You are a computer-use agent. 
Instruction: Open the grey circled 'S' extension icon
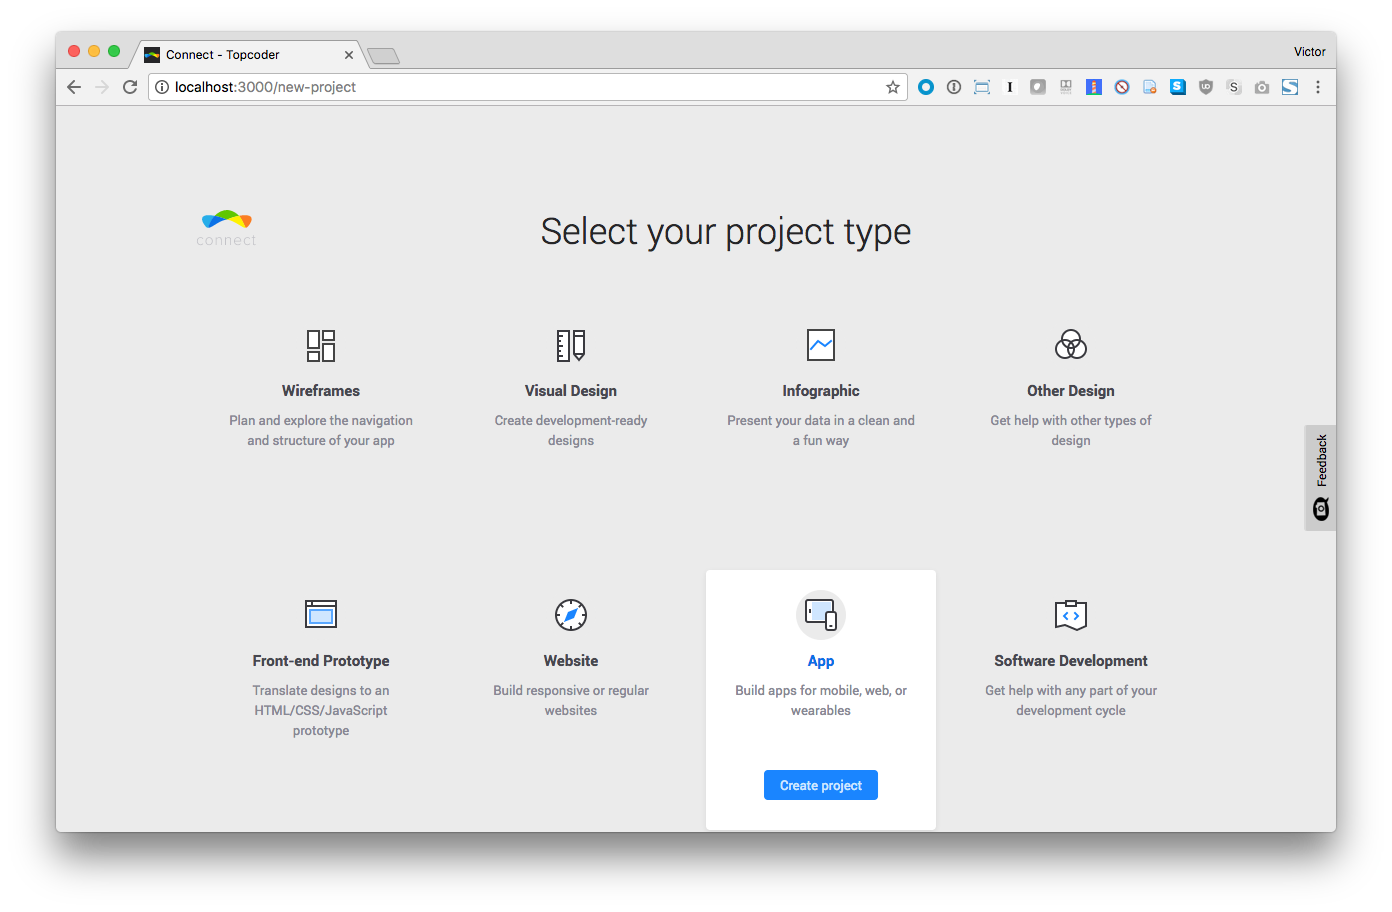[1234, 87]
